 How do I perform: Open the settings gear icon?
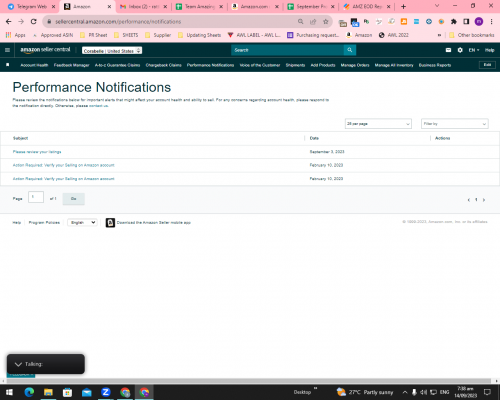click(x=460, y=50)
